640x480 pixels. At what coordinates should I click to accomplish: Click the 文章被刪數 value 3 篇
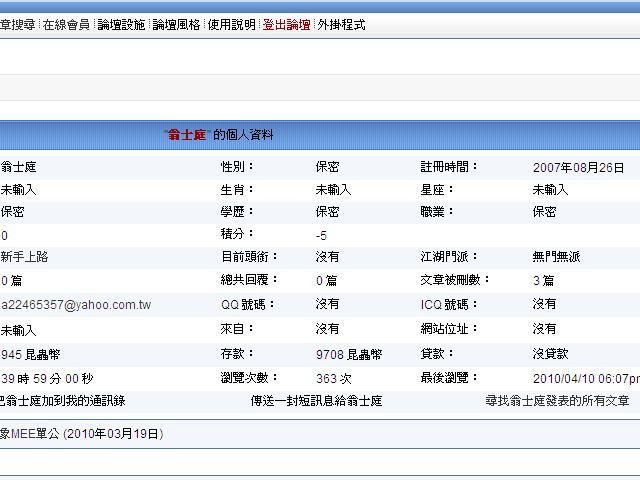pos(543,281)
